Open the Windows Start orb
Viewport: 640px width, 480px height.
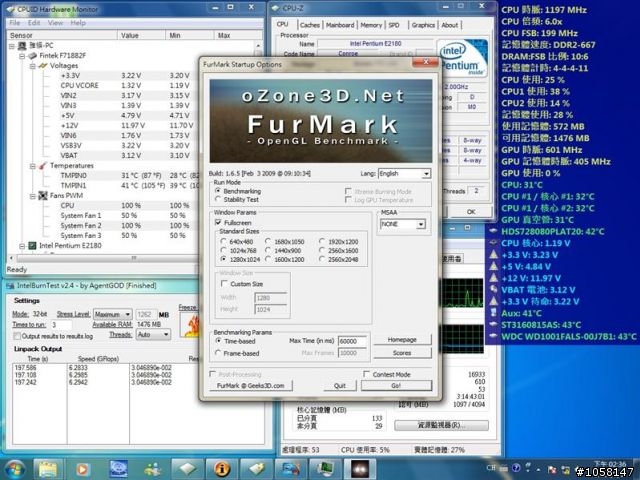coord(14,469)
